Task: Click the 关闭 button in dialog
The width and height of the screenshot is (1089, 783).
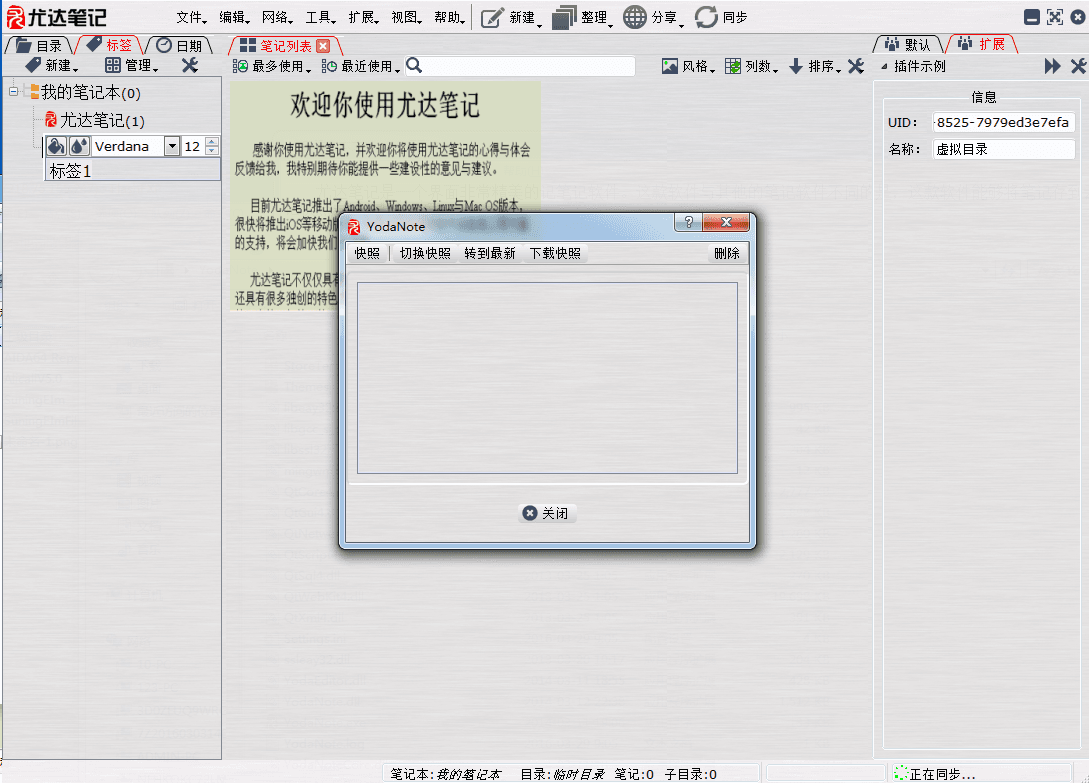Action: click(547, 513)
